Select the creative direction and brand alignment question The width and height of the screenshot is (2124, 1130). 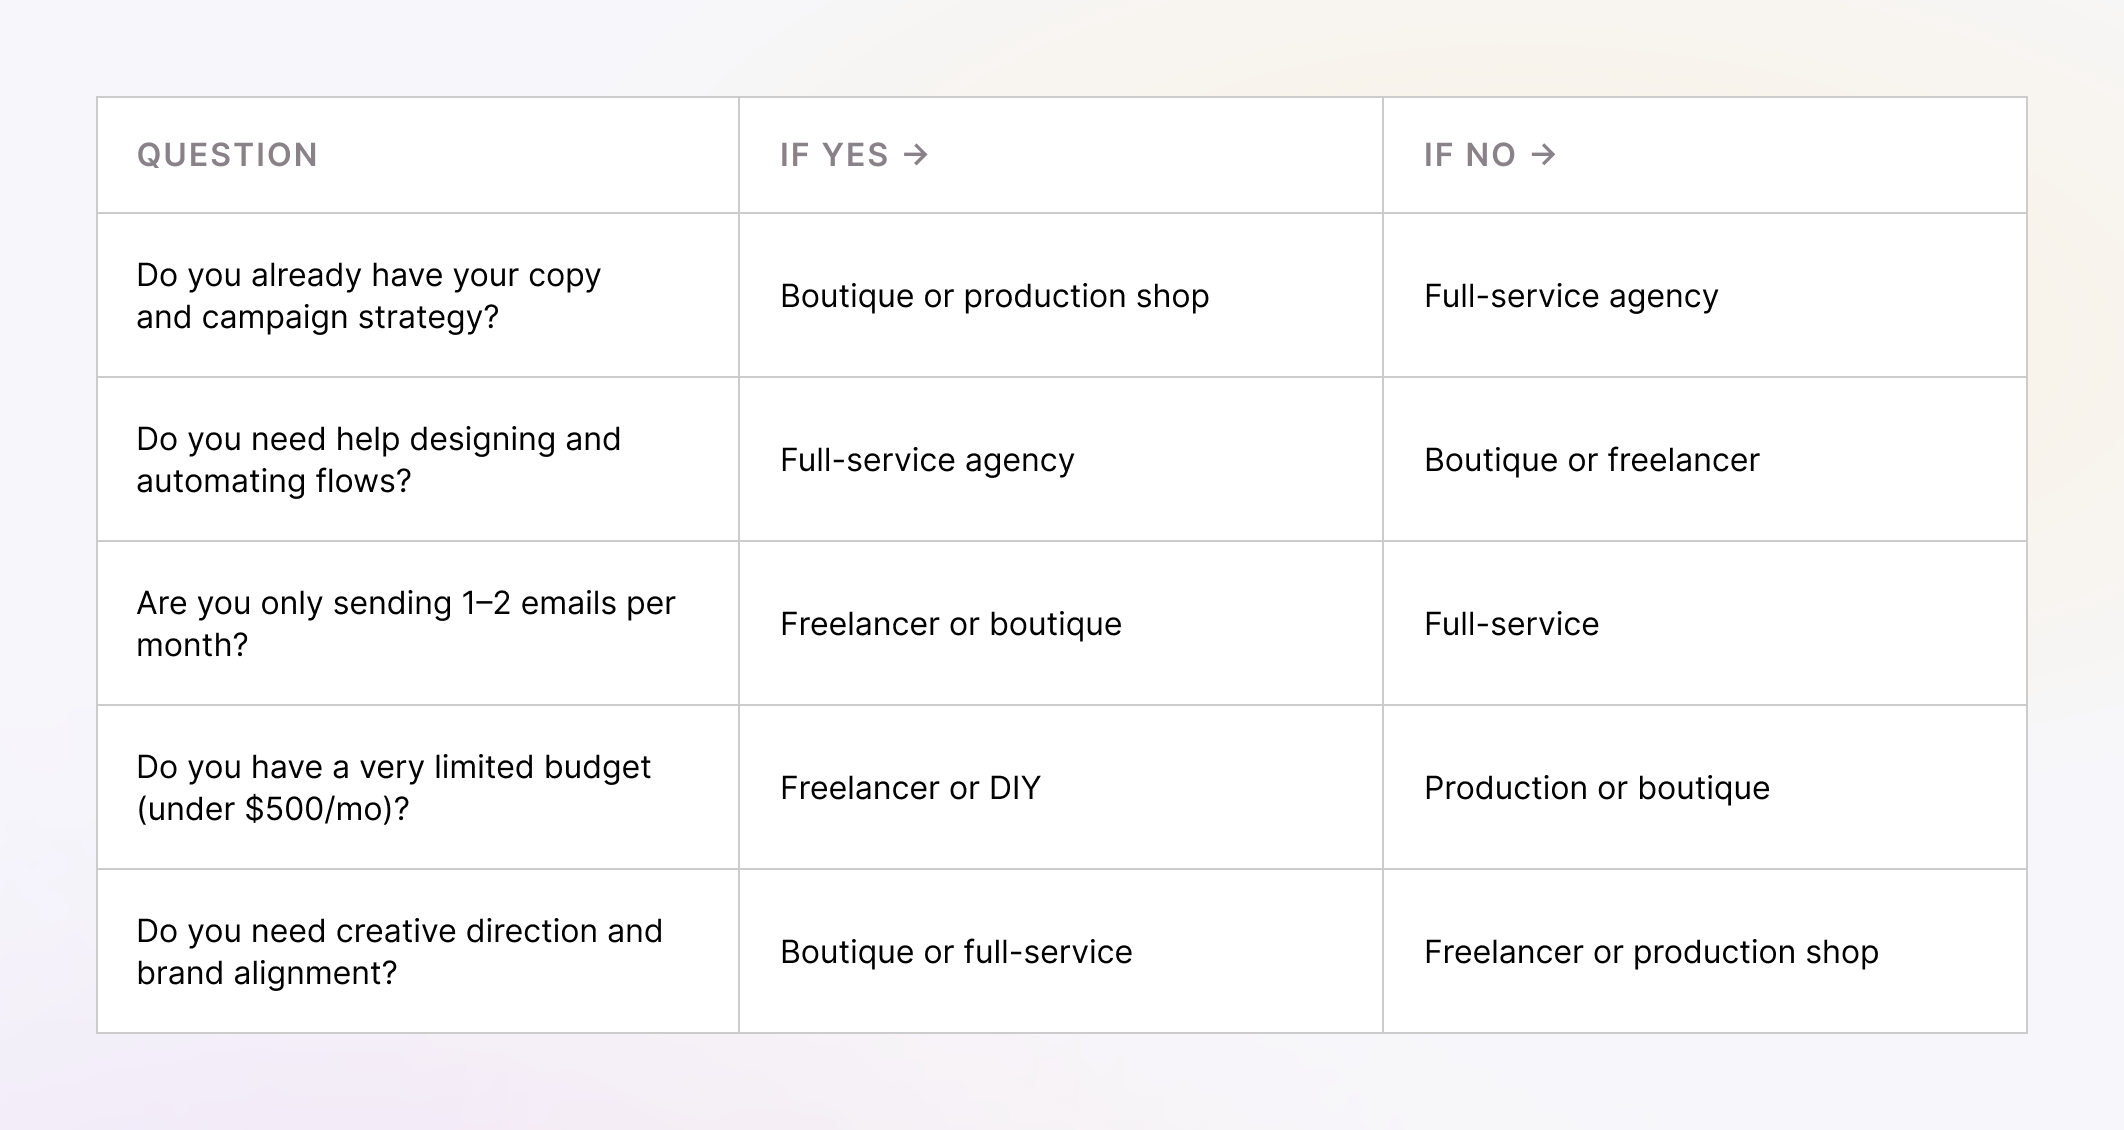coord(399,951)
